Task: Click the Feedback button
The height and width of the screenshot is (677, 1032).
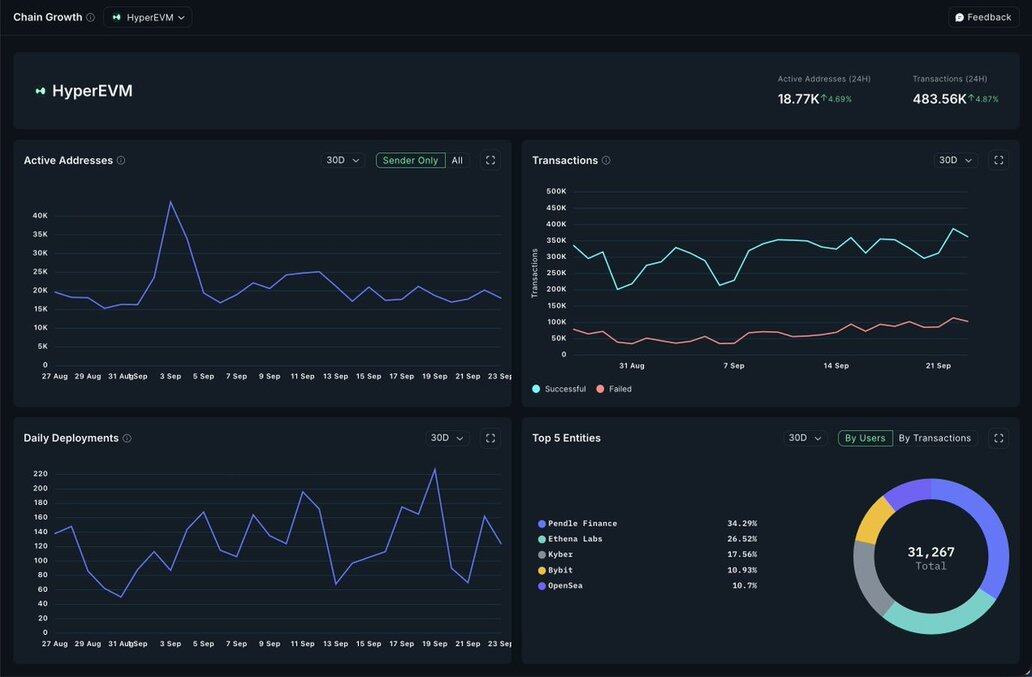Action: (983, 18)
